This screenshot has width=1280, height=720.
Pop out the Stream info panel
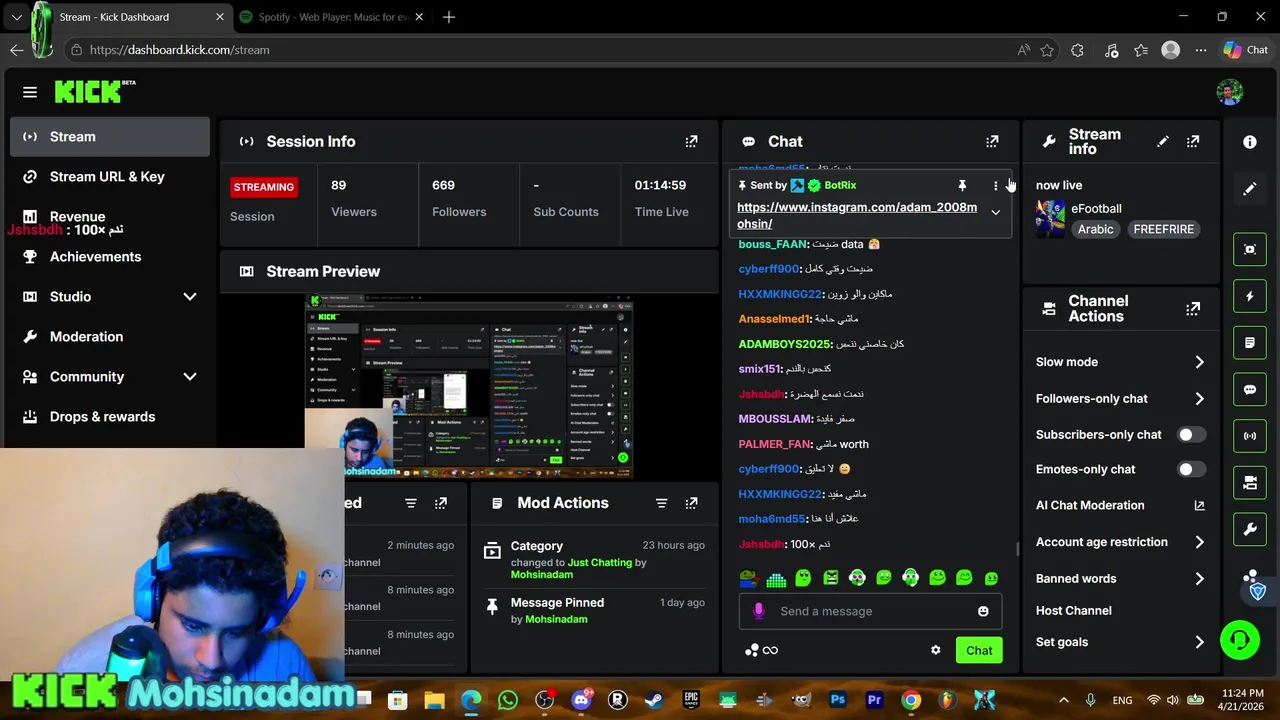pos(1193,142)
